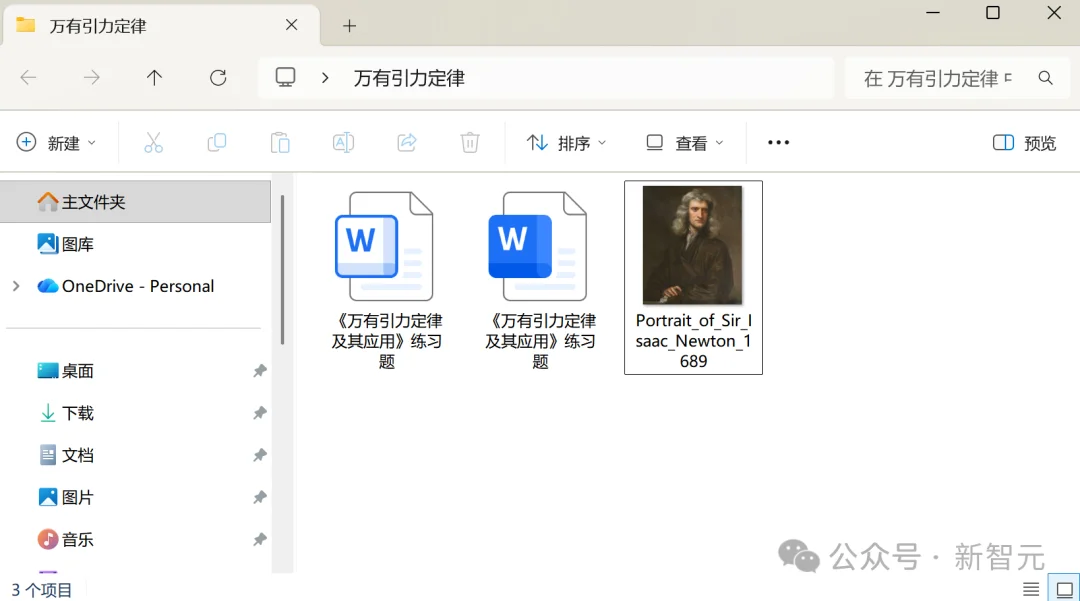The height and width of the screenshot is (601, 1080).
Task: Navigate up one folder level
Action: coord(154,77)
